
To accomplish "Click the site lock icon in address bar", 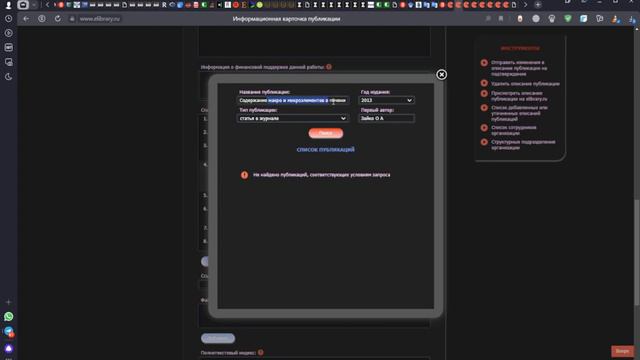I will [x=72, y=19].
